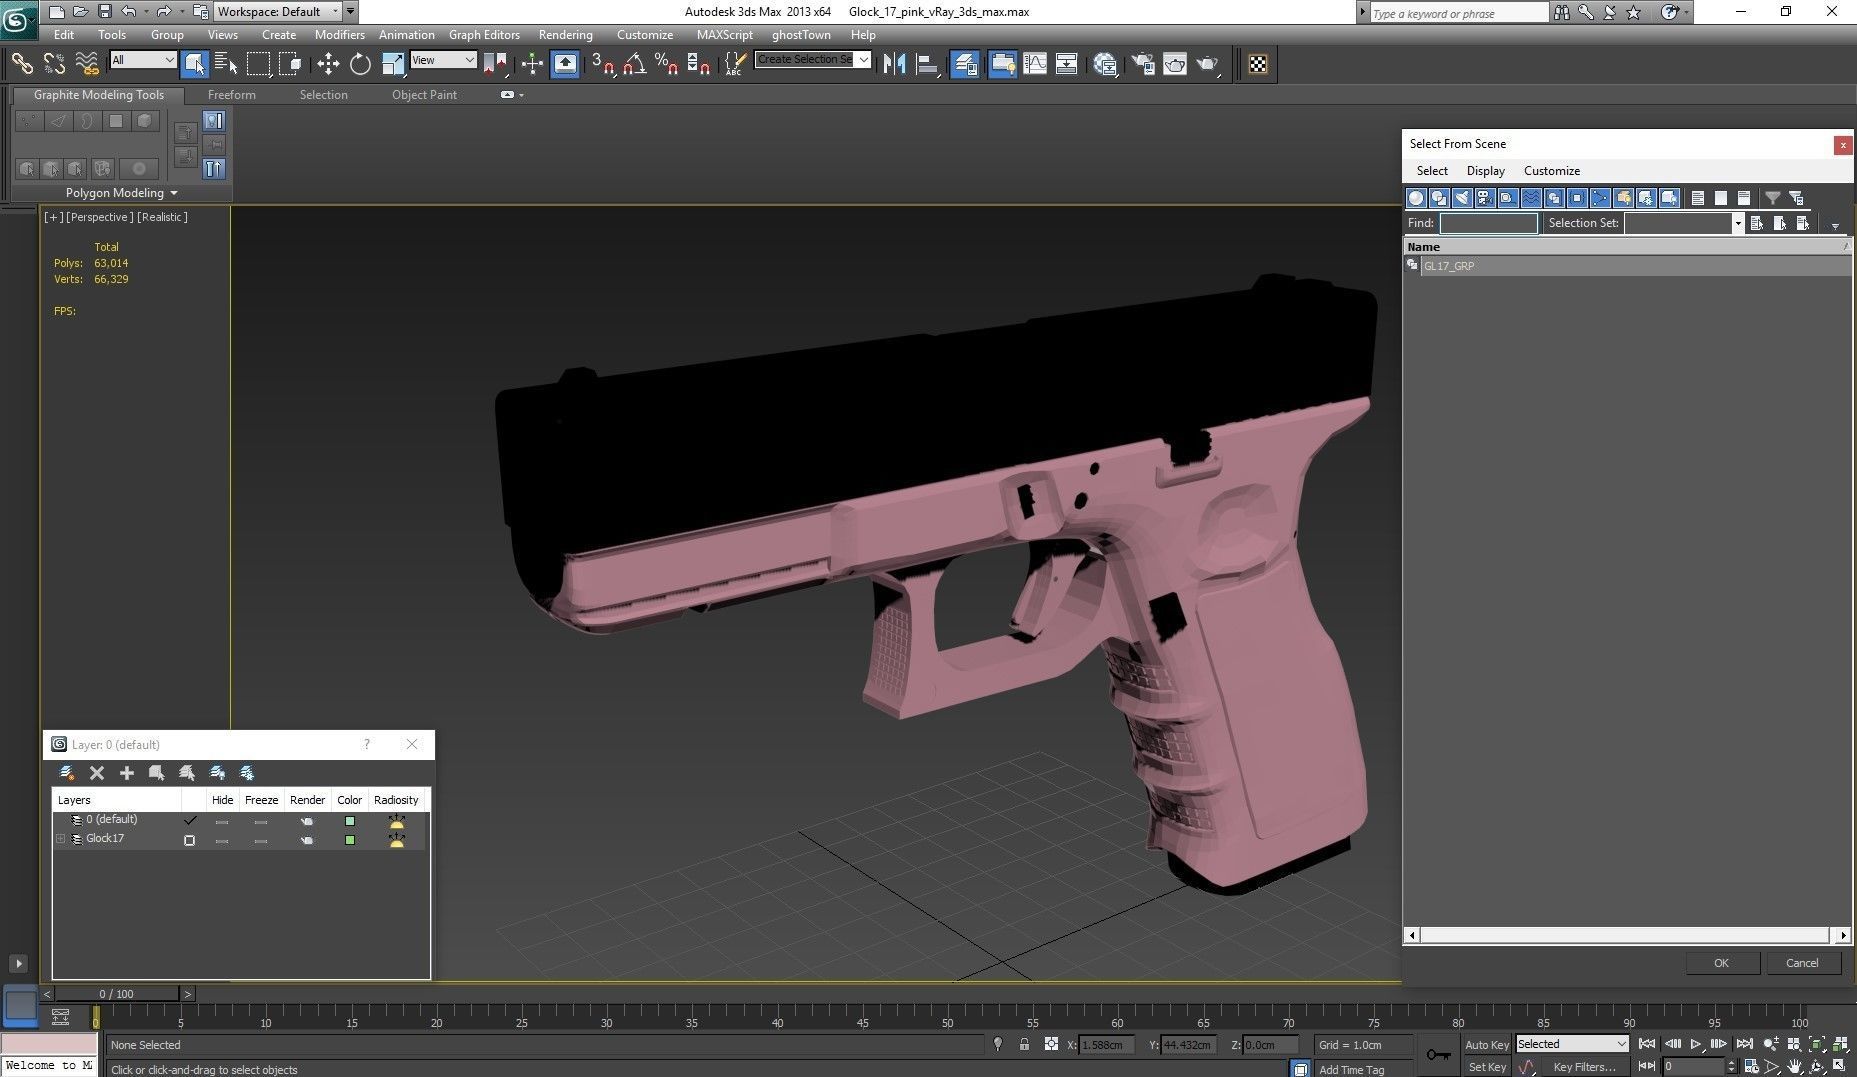This screenshot has width=1857, height=1077.
Task: Open the Curve Editor icon
Action: [1035, 64]
